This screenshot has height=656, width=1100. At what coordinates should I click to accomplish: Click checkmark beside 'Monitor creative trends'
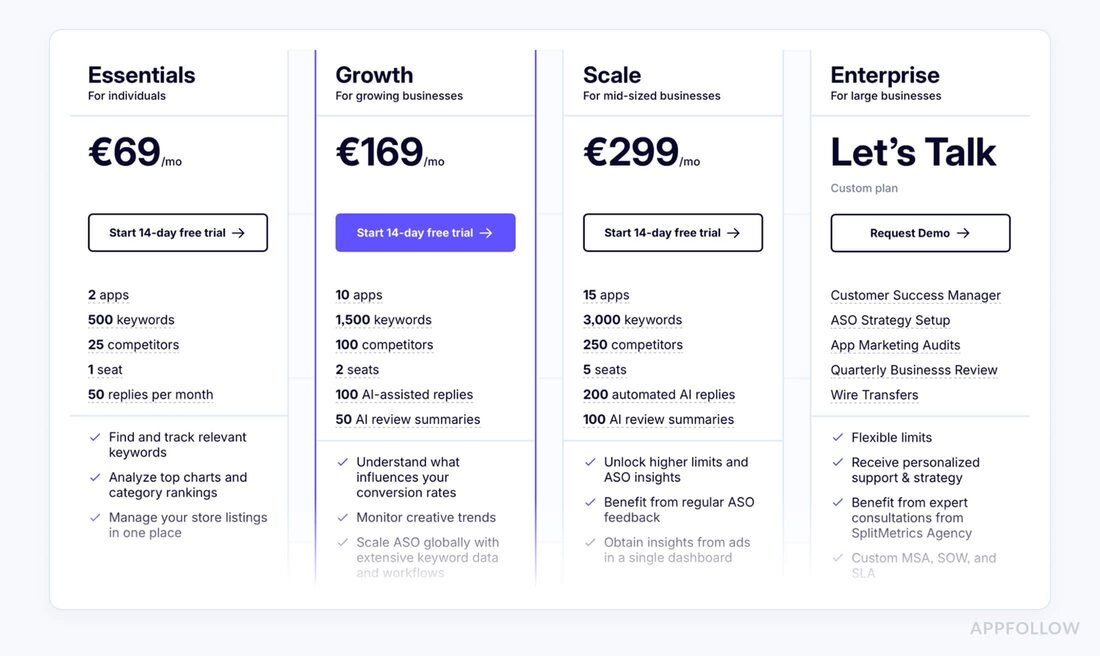point(343,517)
